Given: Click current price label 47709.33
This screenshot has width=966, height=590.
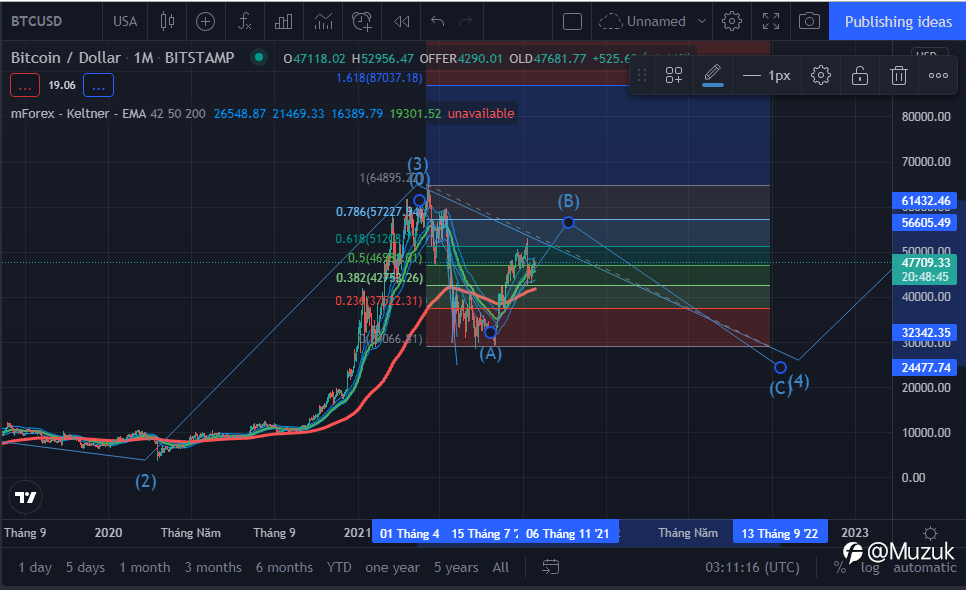Looking at the screenshot, I should click(925, 270).
